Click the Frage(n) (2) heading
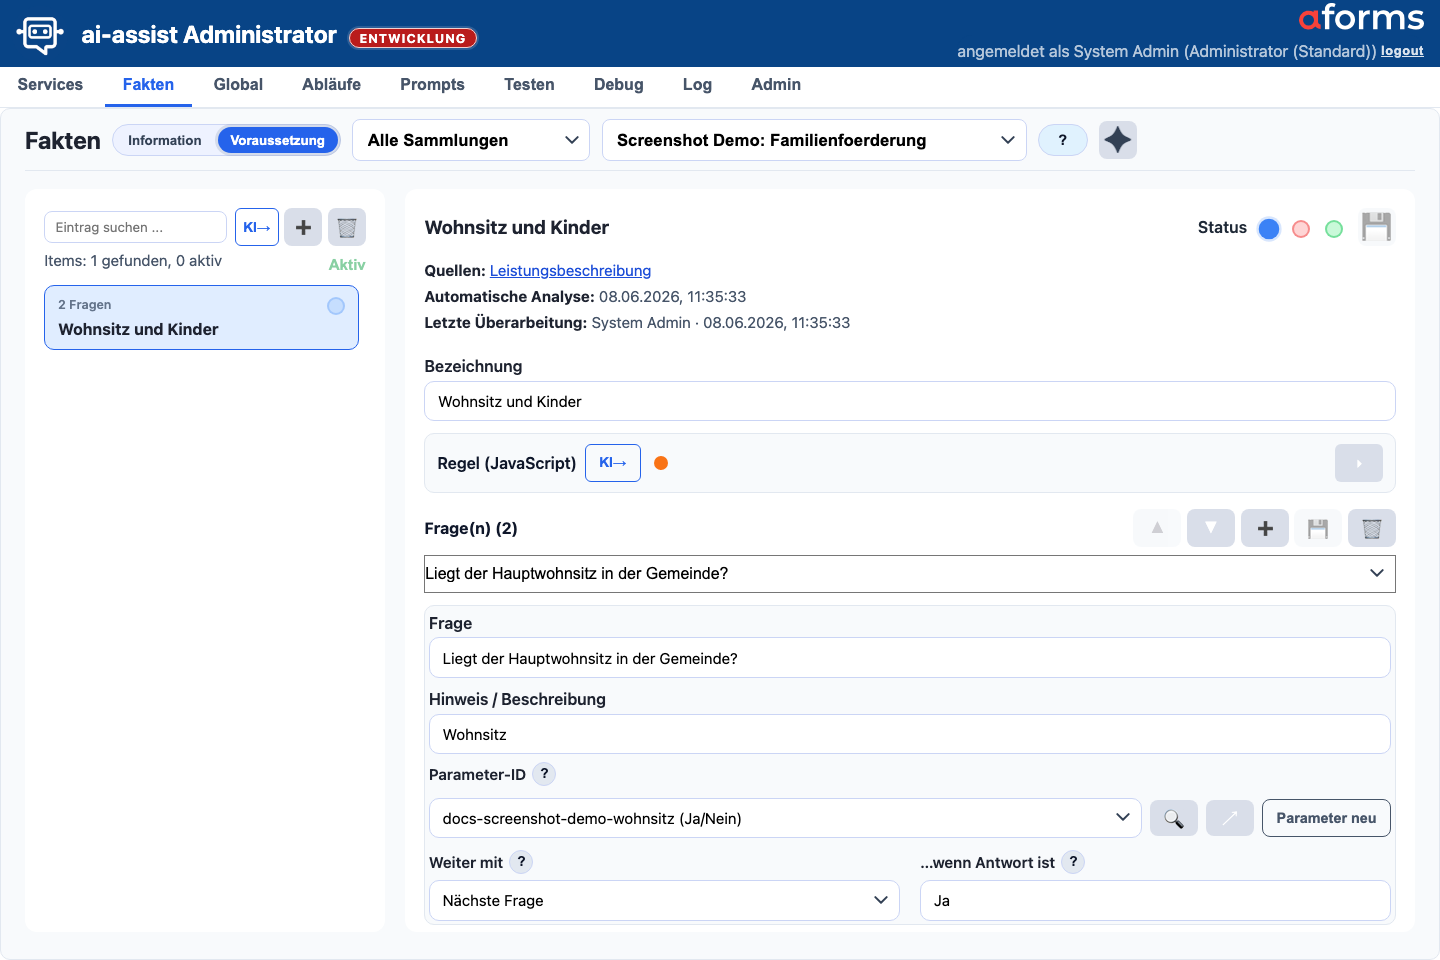The height and width of the screenshot is (960, 1440). click(x=471, y=528)
